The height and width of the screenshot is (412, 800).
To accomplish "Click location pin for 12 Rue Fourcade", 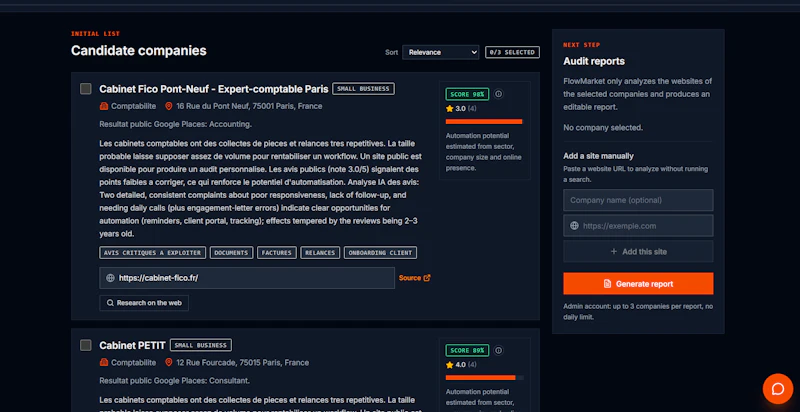I will click(x=168, y=363).
